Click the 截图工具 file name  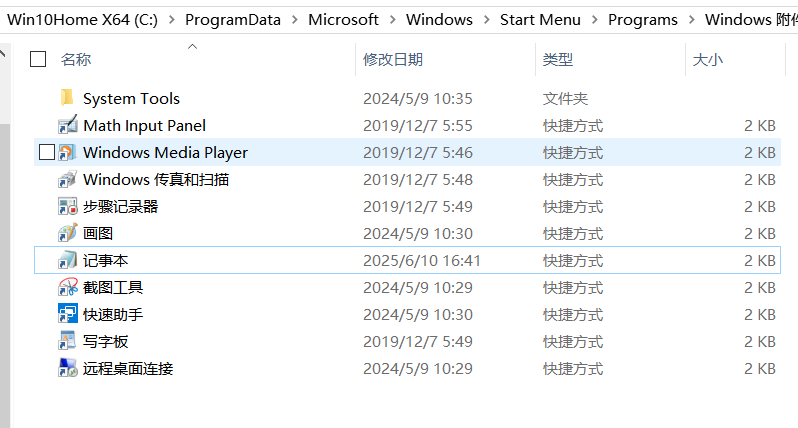pyautogui.click(x=113, y=287)
